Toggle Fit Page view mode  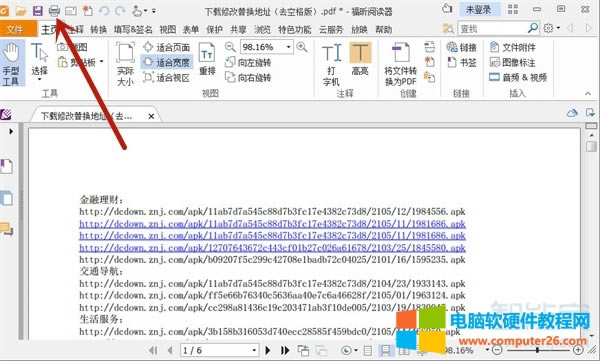pyautogui.click(x=167, y=47)
